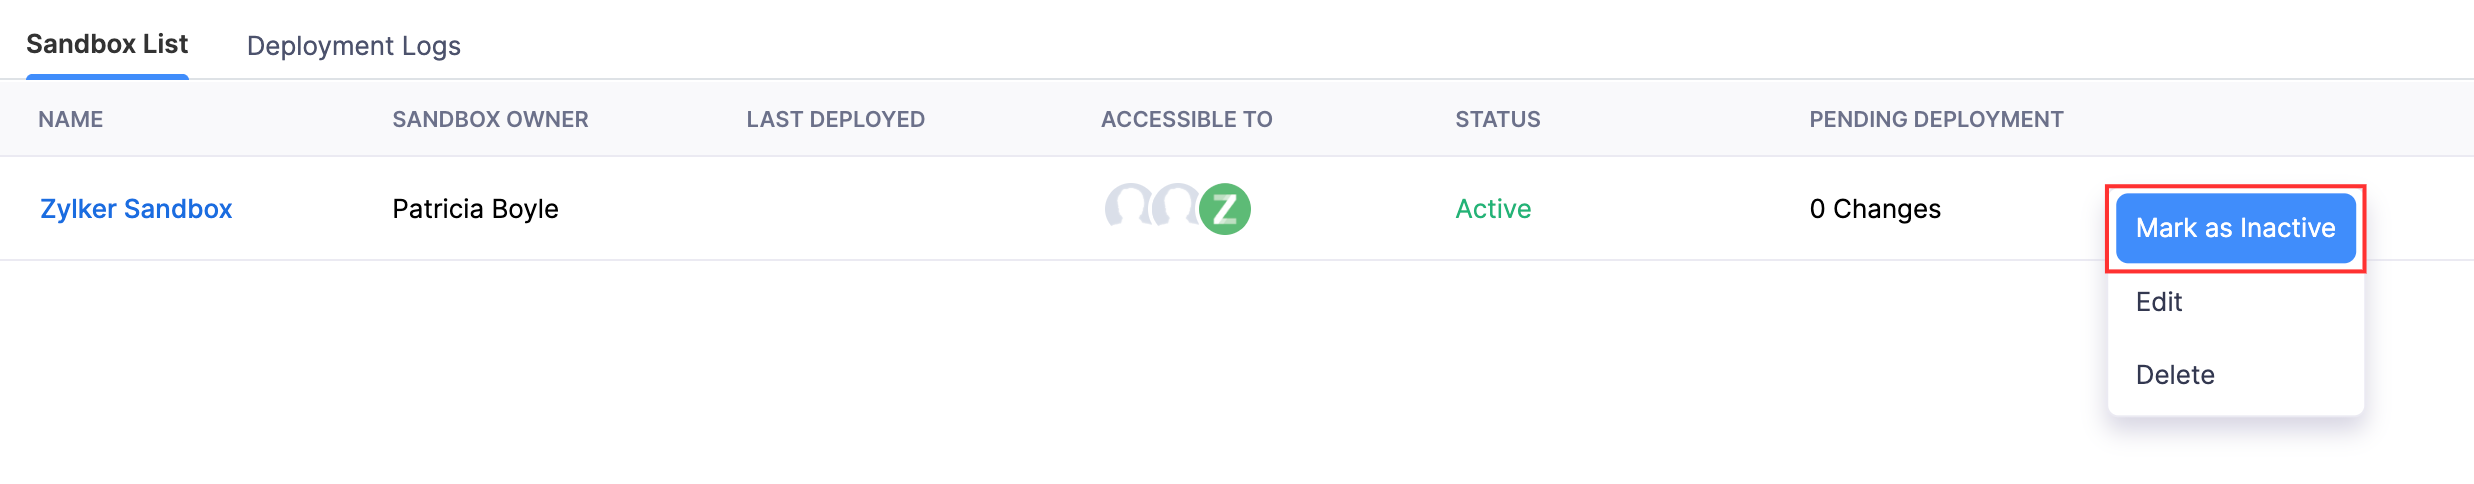Click the PENDING DEPLOYMENT column header
Viewport: 2474px width, 484px height.
[x=1936, y=119]
